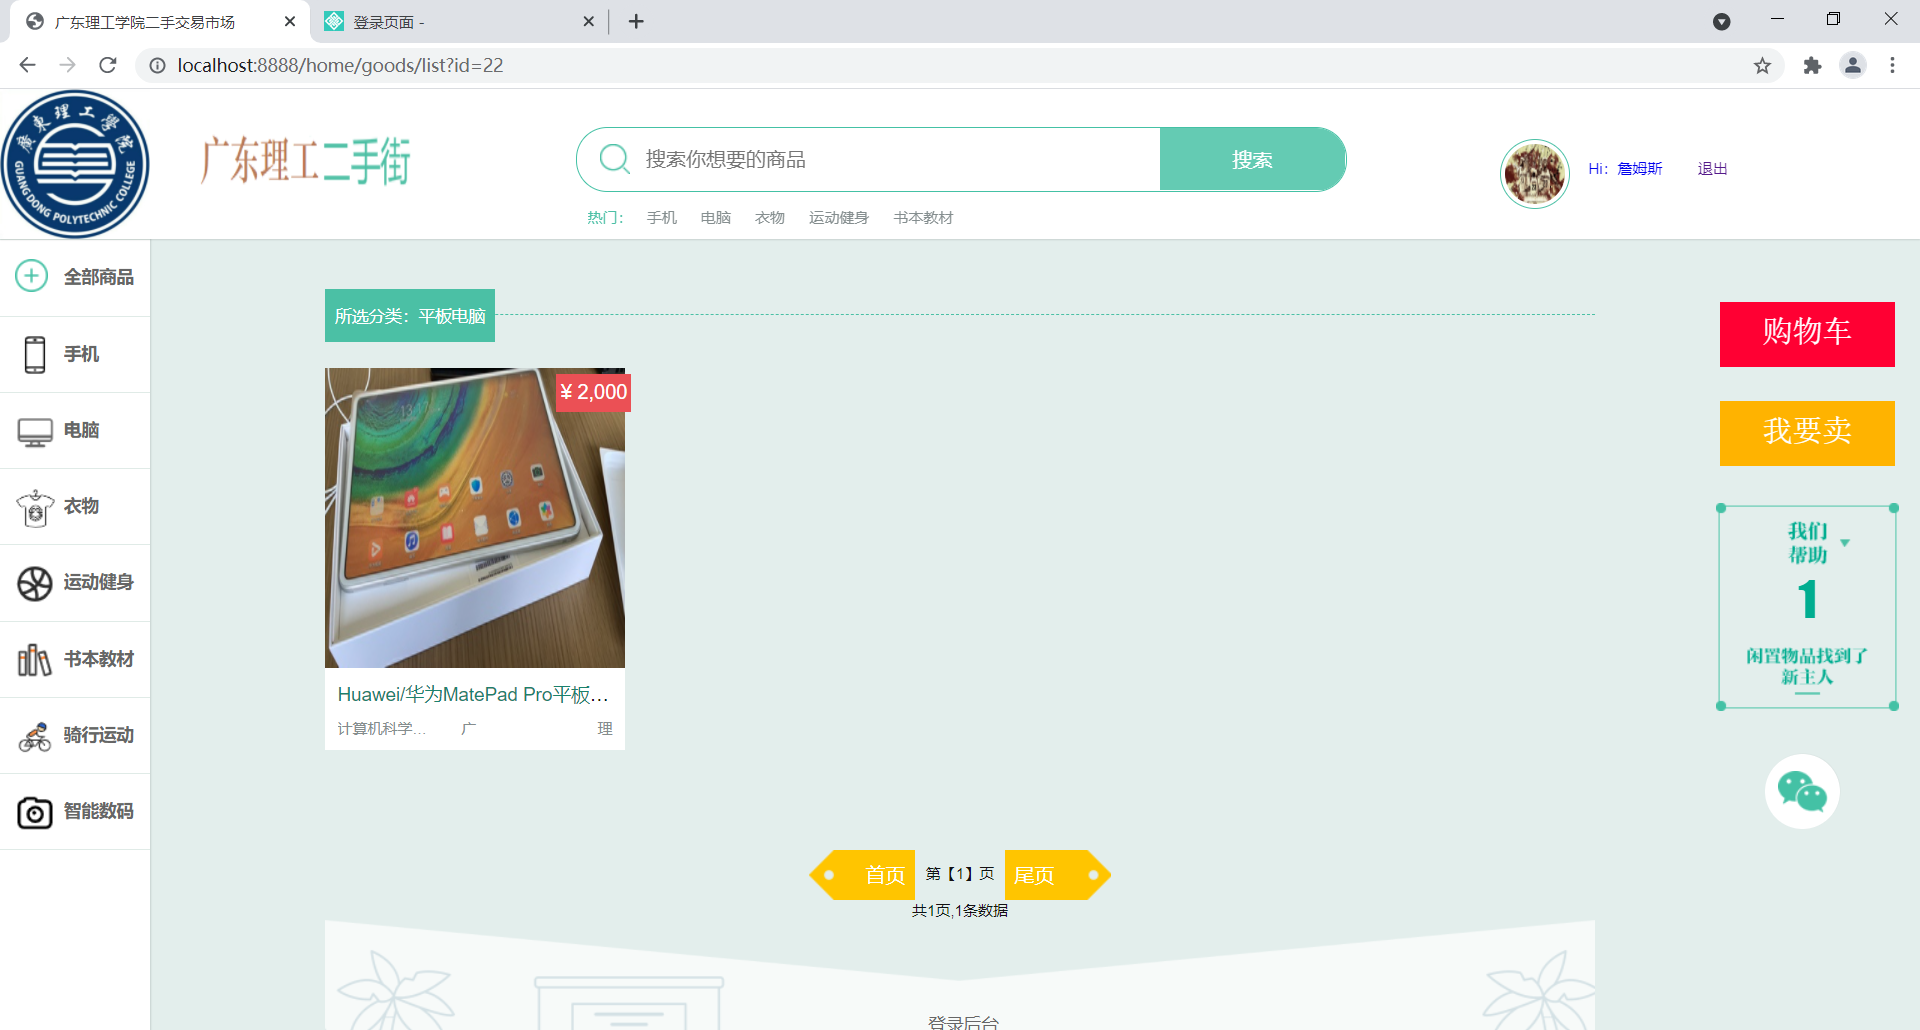Screen dimensions: 1920x1030
Task: Open the Chrome three-dot menu
Action: click(1892, 65)
